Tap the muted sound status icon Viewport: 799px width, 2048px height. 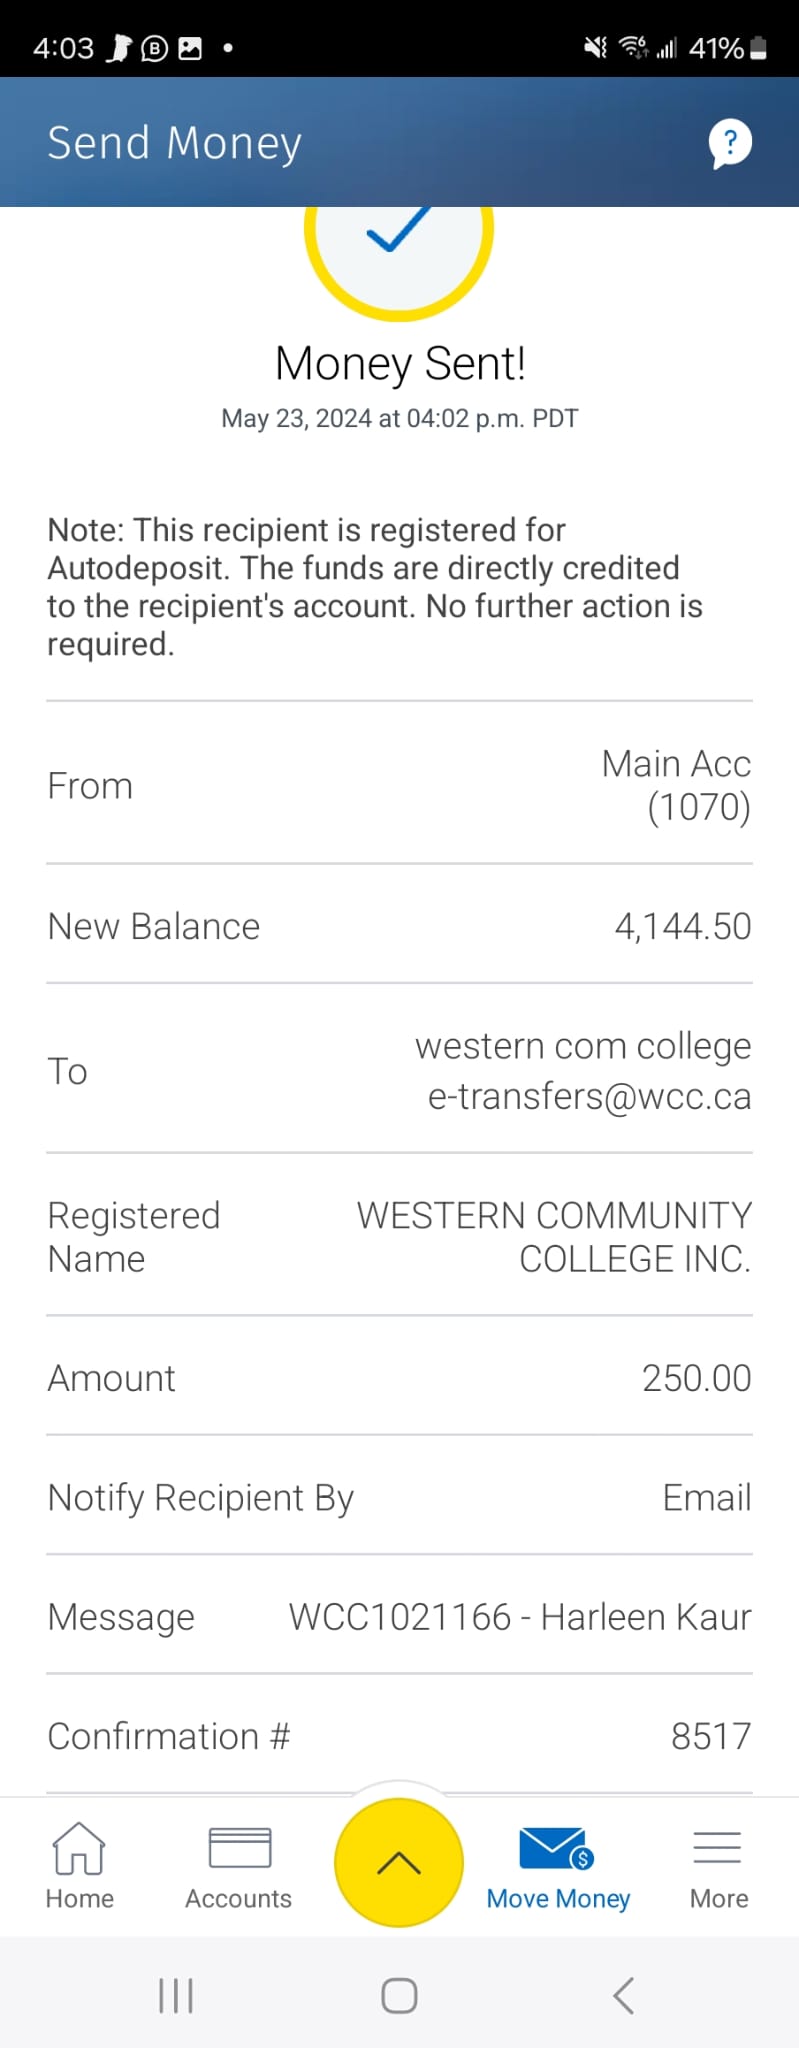point(596,47)
